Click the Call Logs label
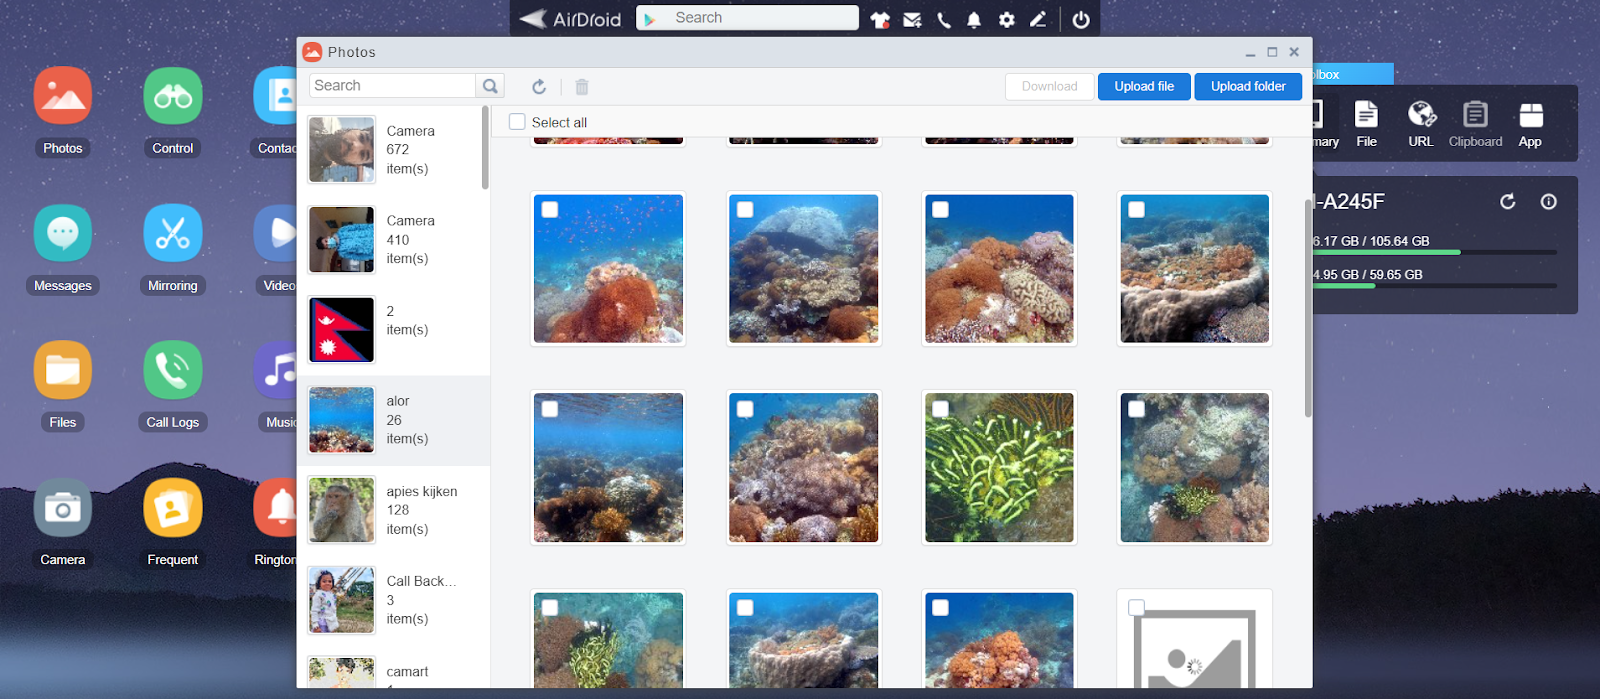This screenshot has width=1600, height=699. pos(173,423)
